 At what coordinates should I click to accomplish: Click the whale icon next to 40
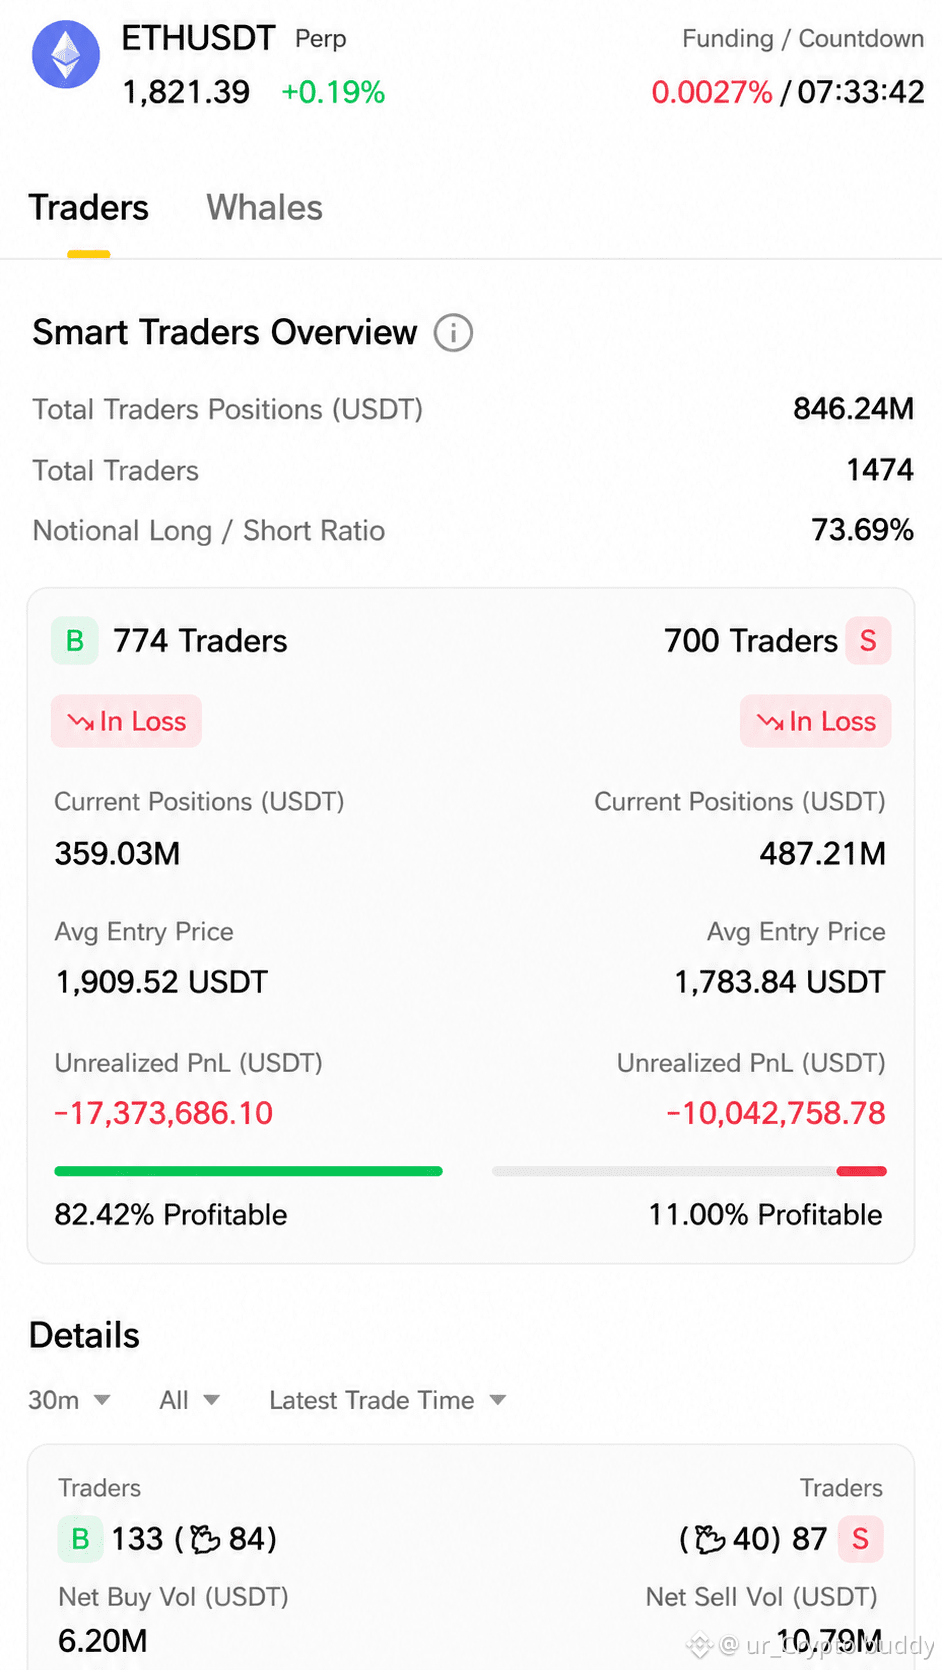[710, 1539]
